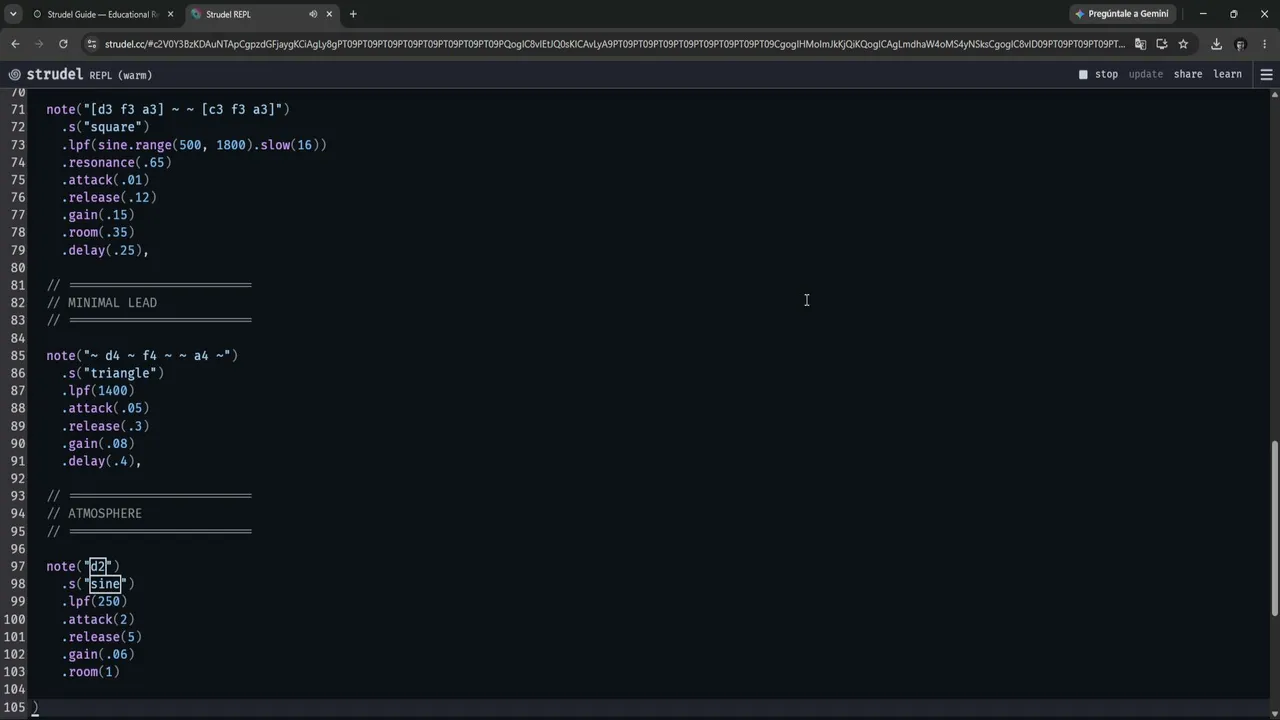This screenshot has width=1280, height=720.
Task: Click the highlighted d2 note value
Action: click(97, 566)
